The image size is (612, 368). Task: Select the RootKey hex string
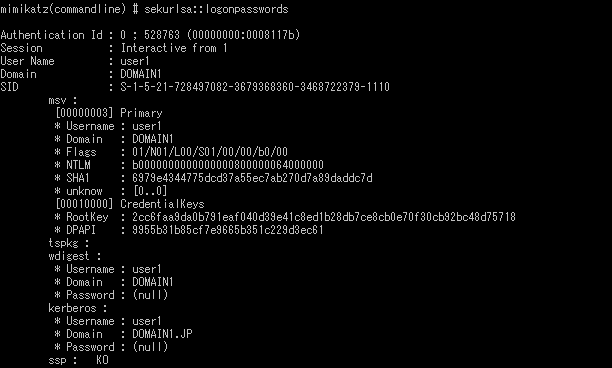pyautogui.click(x=324, y=217)
